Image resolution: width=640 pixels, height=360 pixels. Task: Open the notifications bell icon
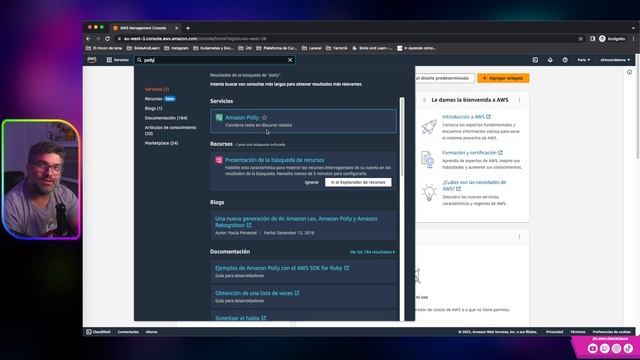tap(550, 60)
